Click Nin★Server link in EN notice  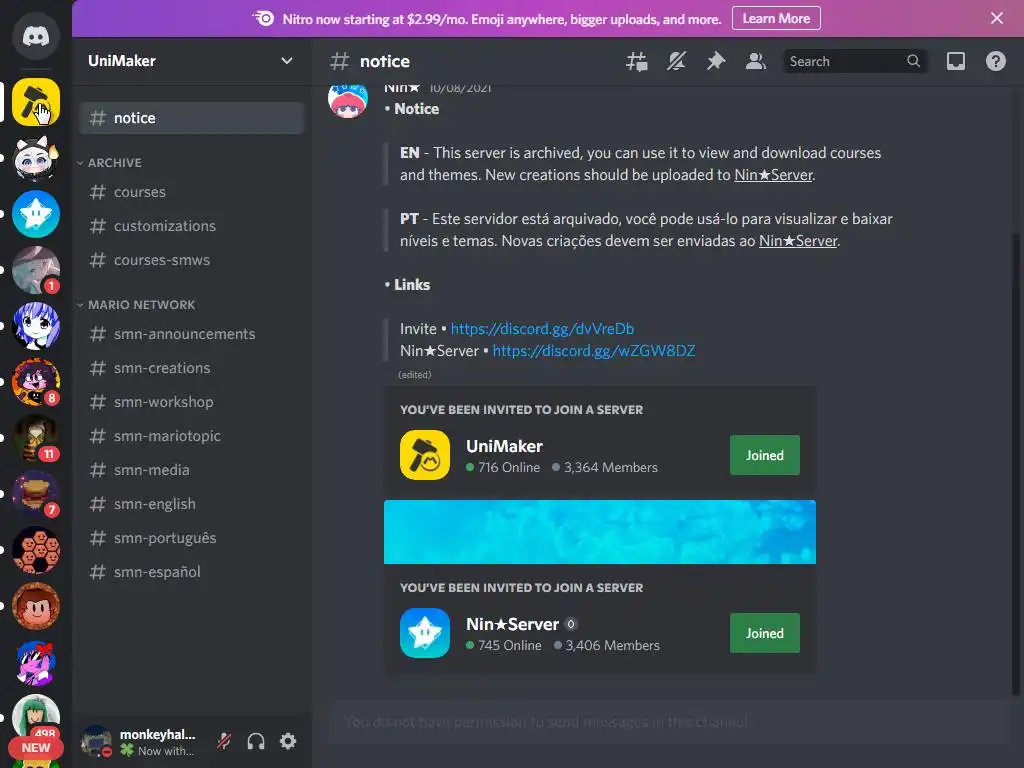[x=773, y=175]
